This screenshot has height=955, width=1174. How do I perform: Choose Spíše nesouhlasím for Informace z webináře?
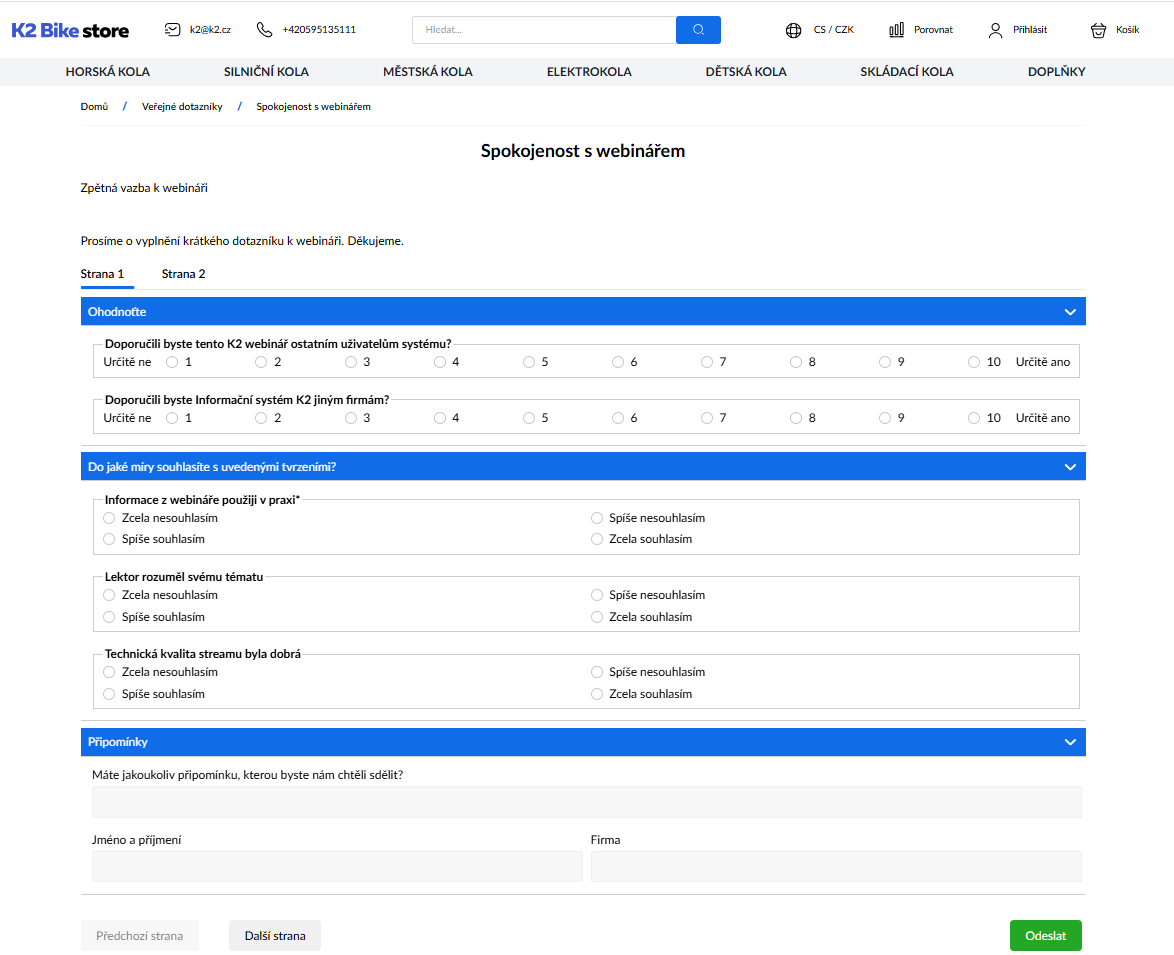[x=597, y=518]
